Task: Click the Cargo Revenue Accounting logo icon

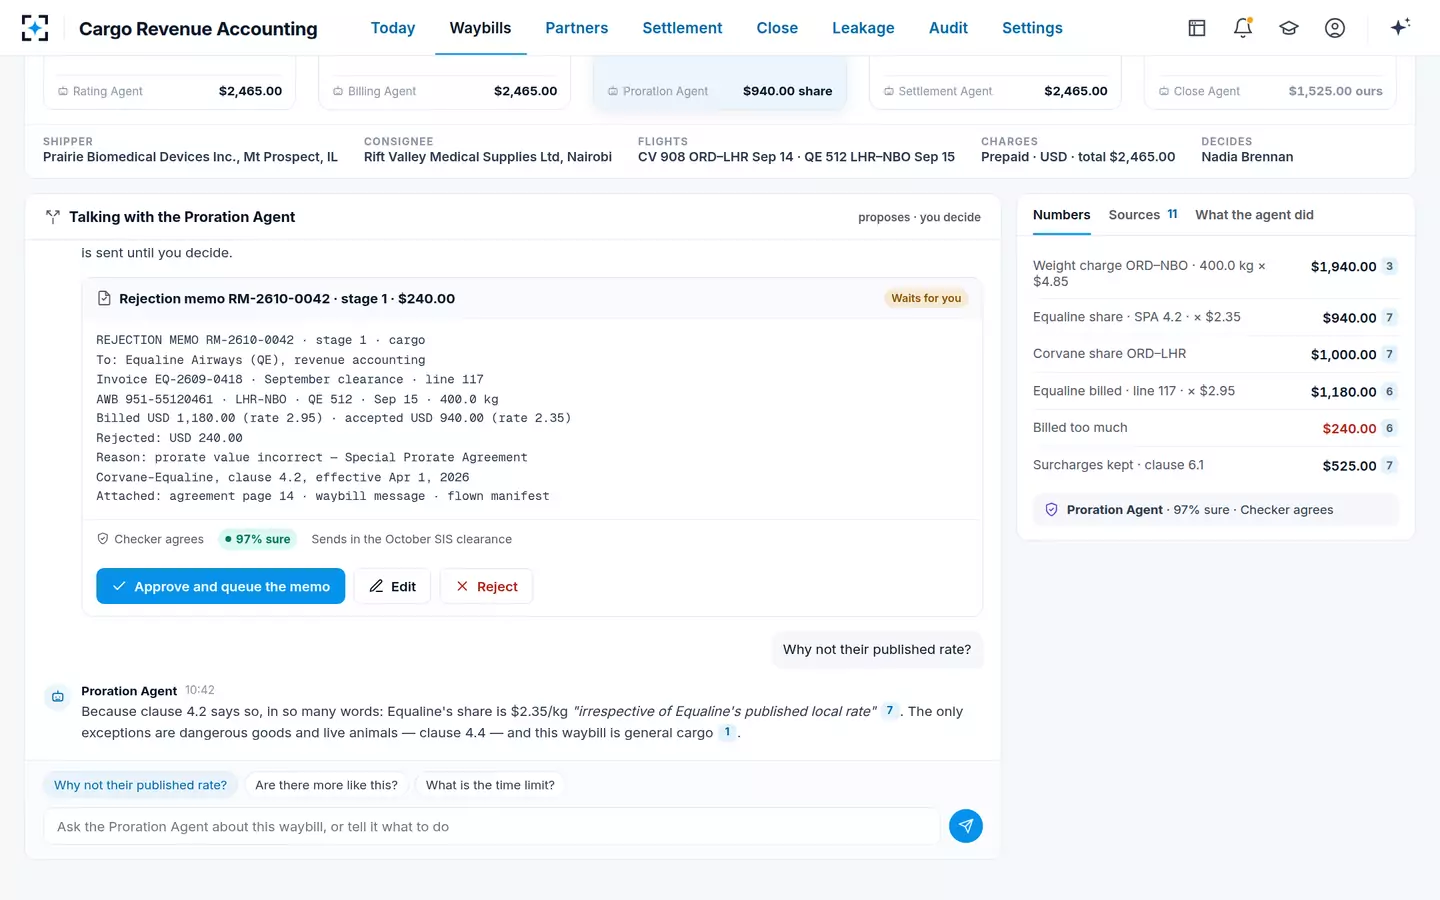Action: tap(35, 28)
